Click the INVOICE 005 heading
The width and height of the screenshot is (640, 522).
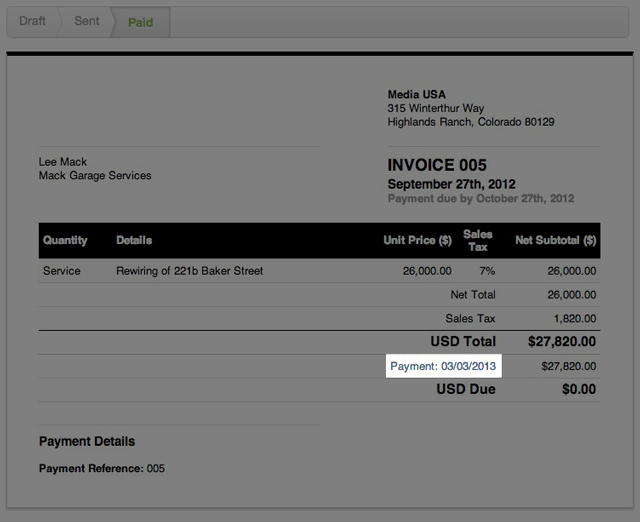(x=437, y=165)
